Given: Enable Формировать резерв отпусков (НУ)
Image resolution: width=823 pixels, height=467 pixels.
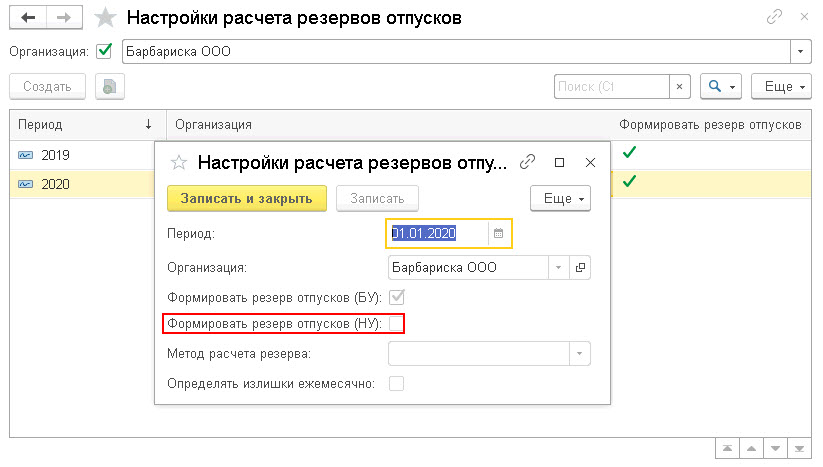Looking at the screenshot, I should (396, 324).
